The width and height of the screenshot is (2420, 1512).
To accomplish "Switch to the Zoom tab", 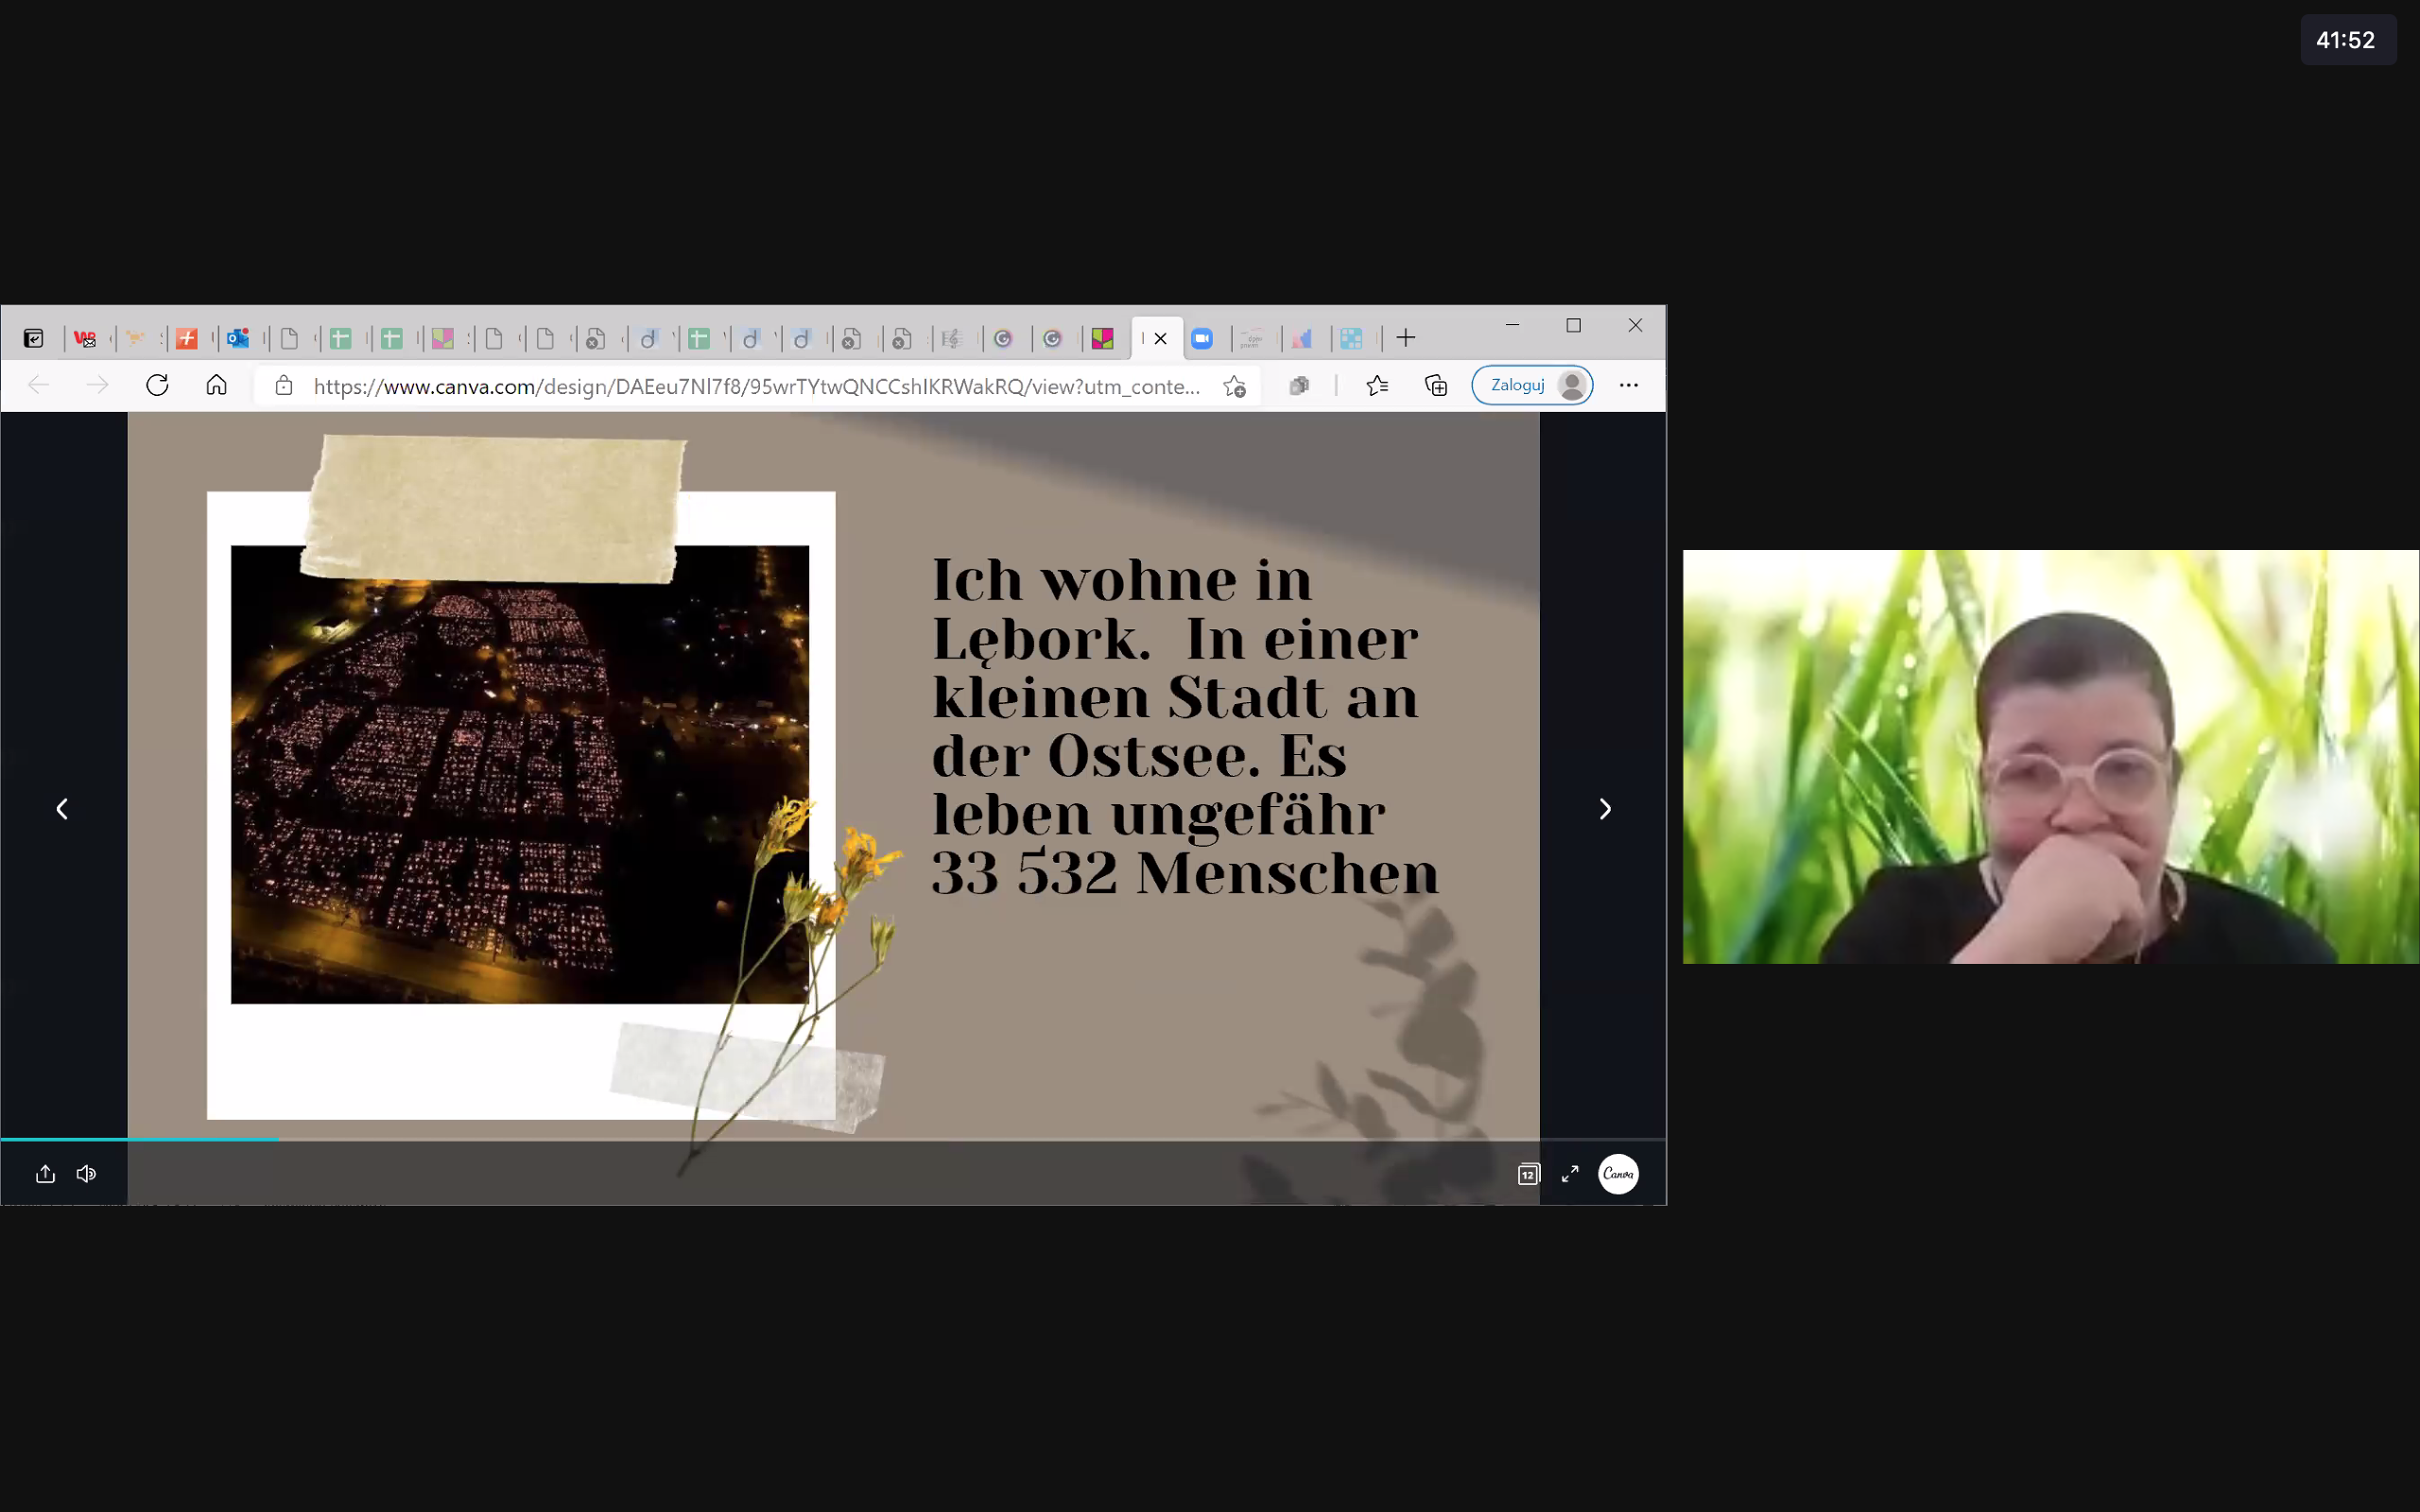I will click(x=1202, y=339).
